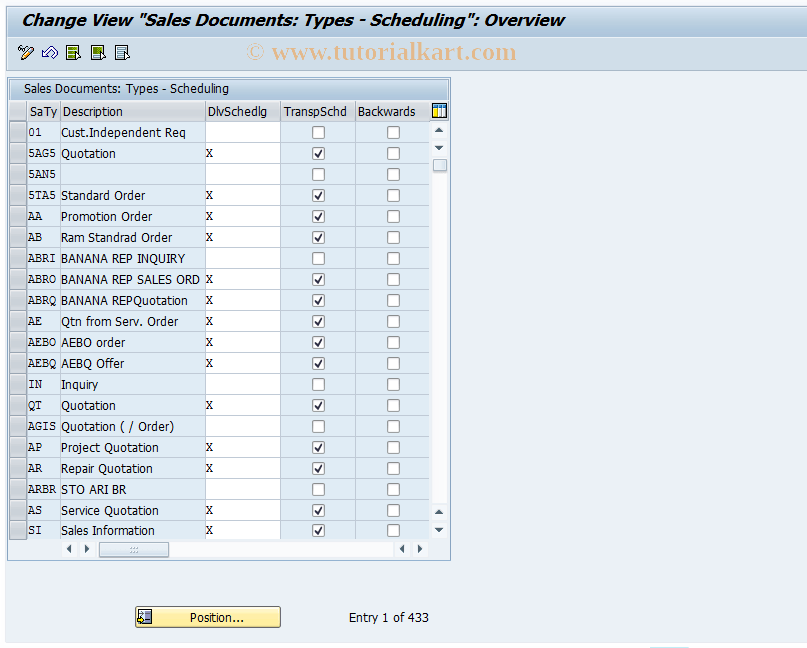The image size is (807, 648).
Task: Uncheck TranspSchd for the 5AG5 Quotation row
Action: [317, 153]
